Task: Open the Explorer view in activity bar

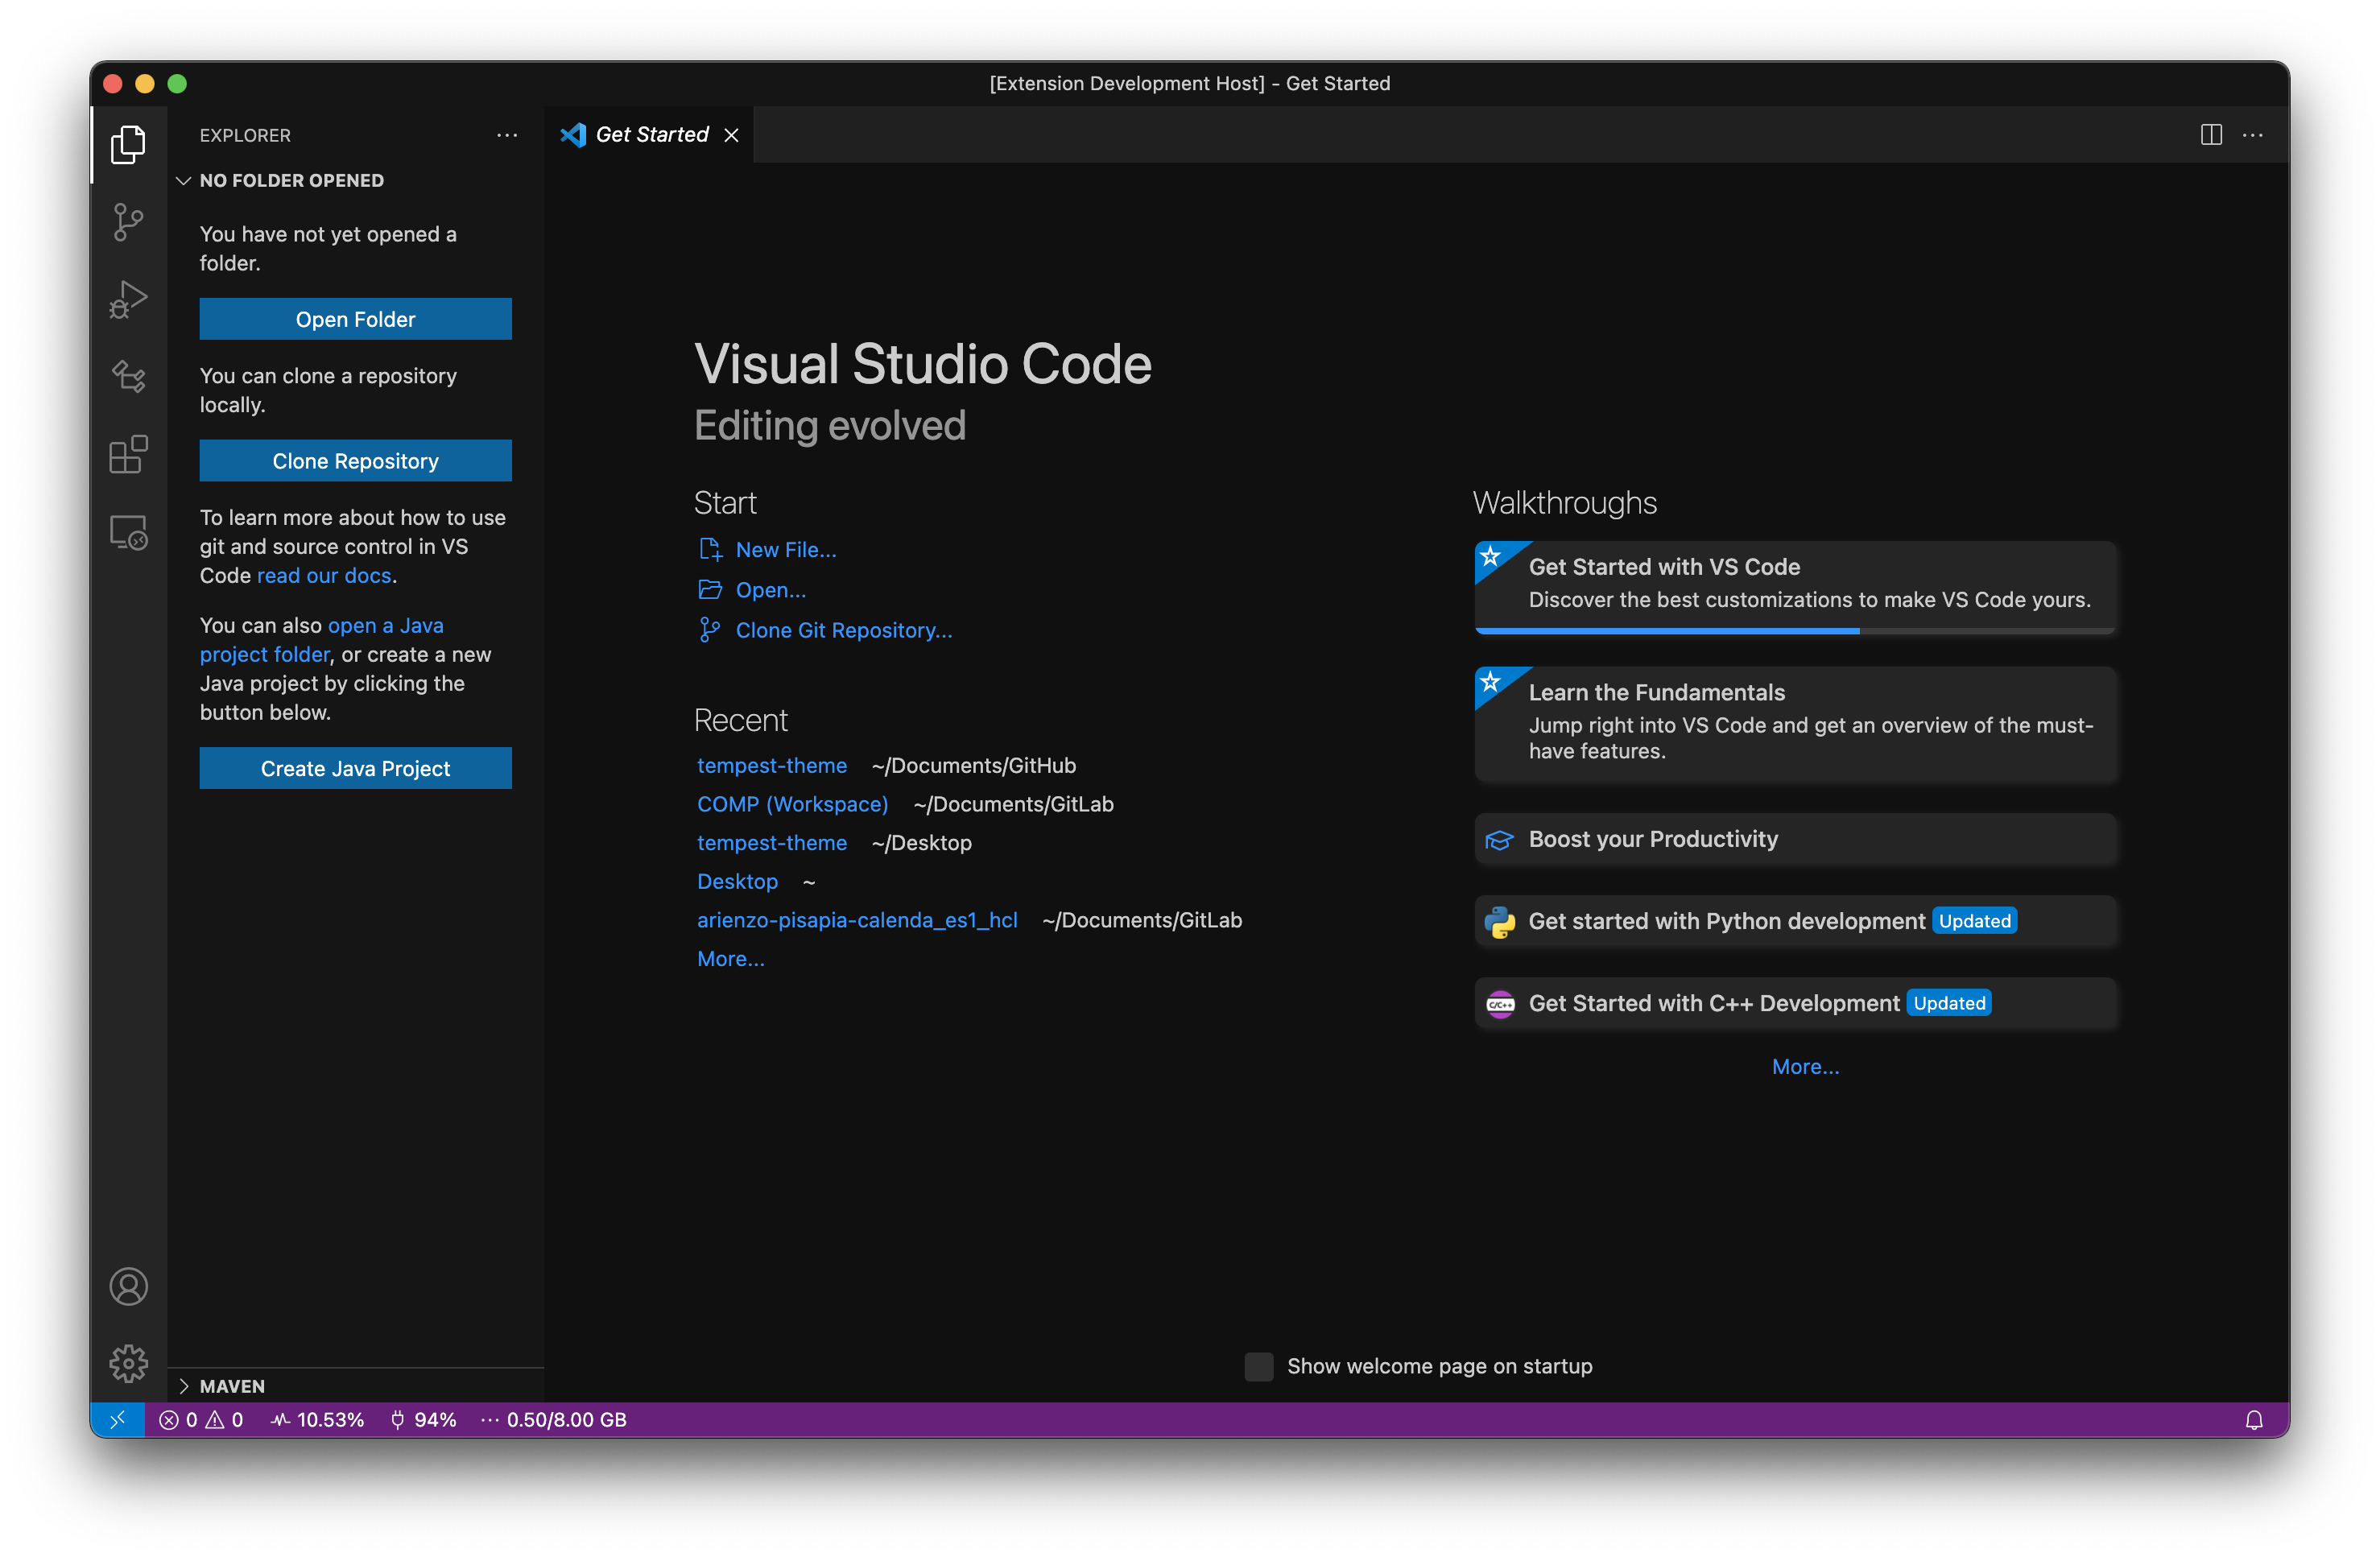Action: pos(128,145)
